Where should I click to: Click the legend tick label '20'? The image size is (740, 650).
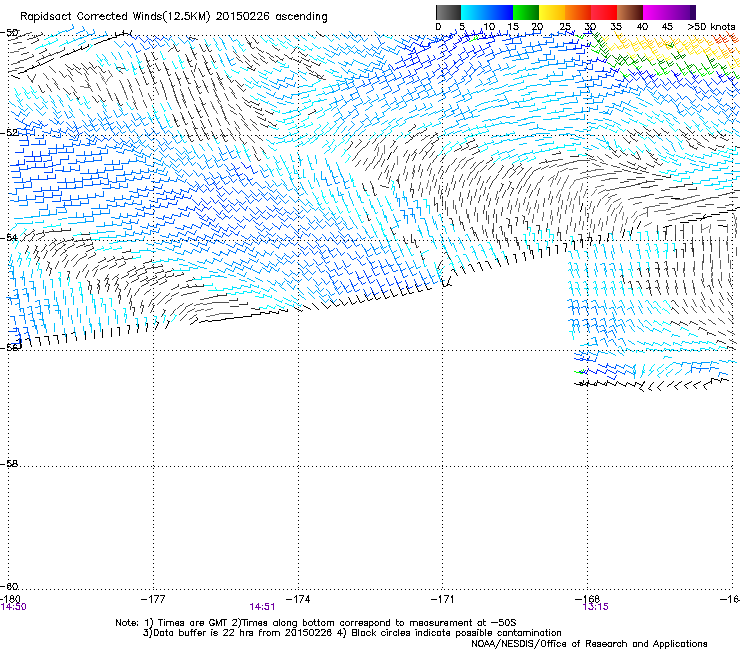tap(538, 27)
